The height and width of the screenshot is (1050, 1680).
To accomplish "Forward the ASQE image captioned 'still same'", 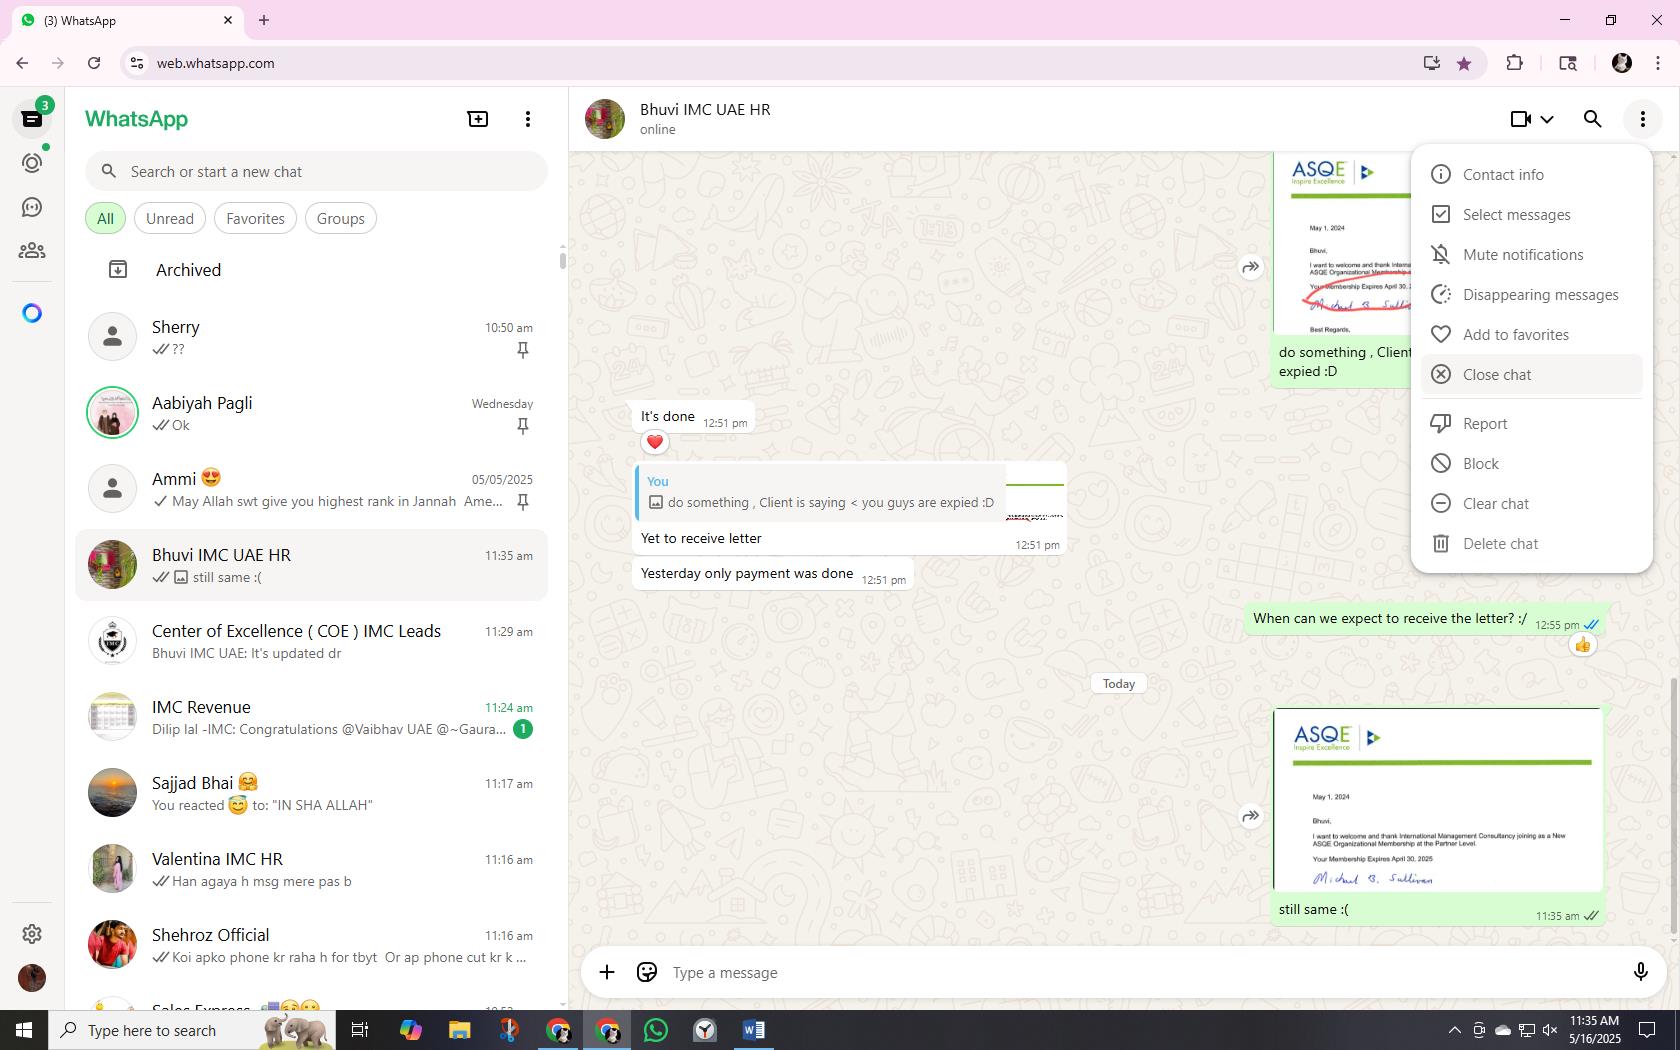I will point(1251,816).
